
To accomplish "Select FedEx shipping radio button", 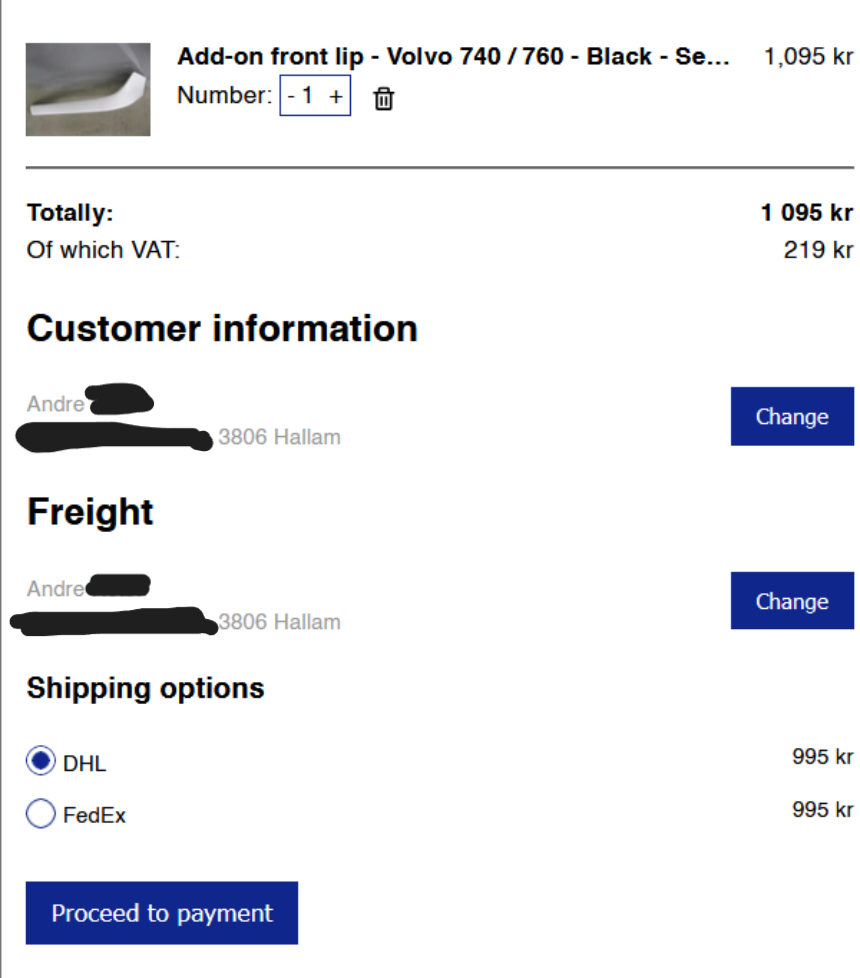I will pyautogui.click(x=41, y=814).
